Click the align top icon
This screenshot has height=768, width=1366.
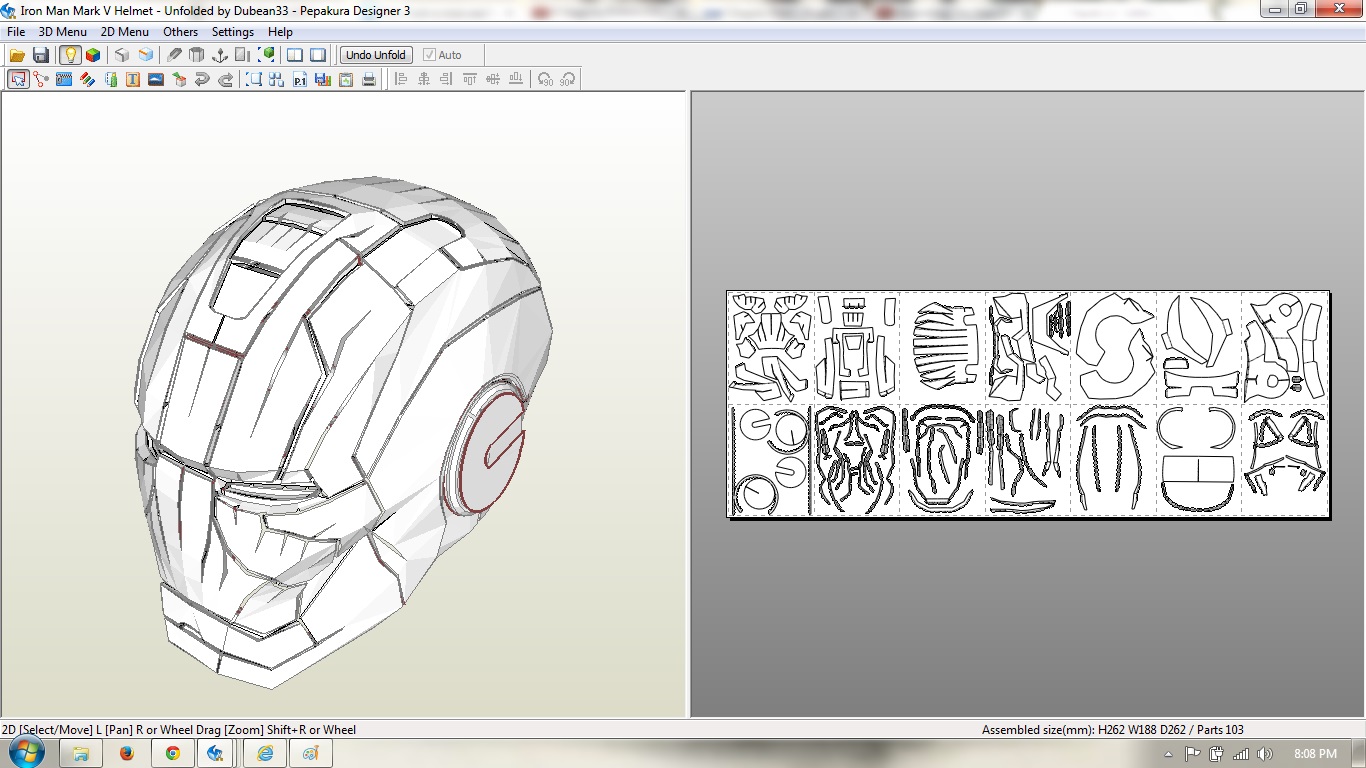[x=470, y=79]
